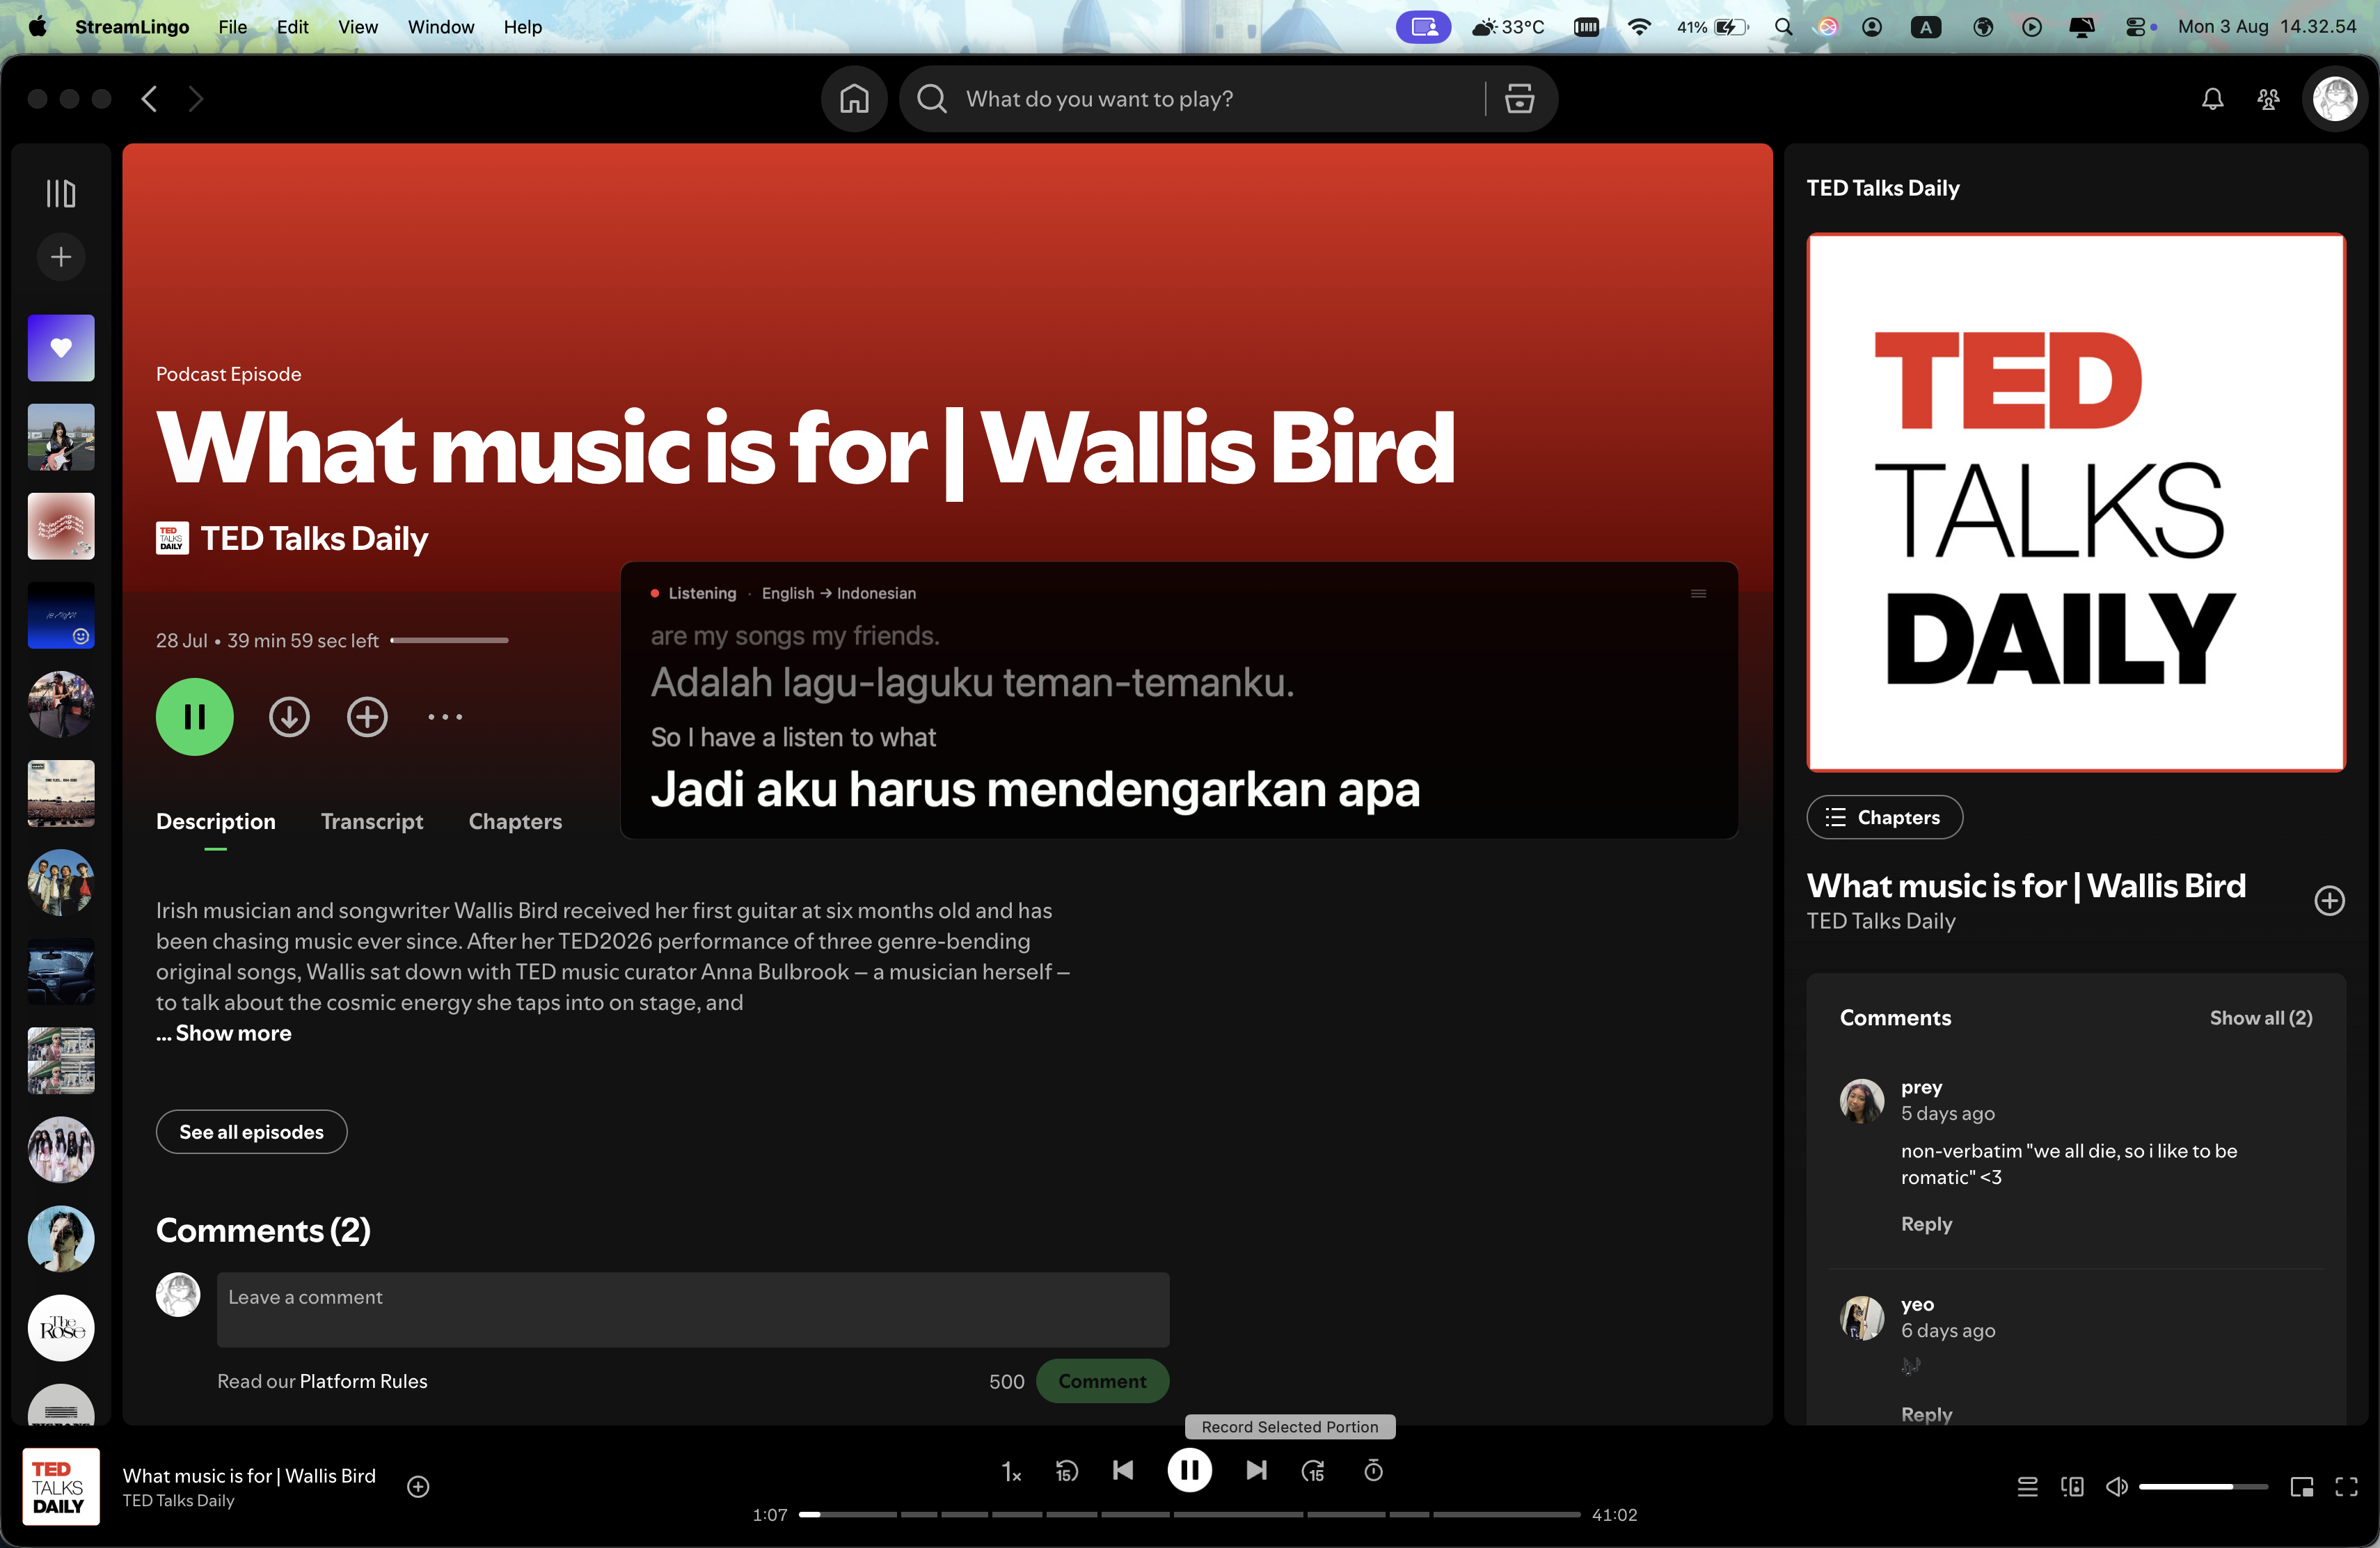The width and height of the screenshot is (2380, 1548).
Task: Expand description with Show more
Action: [x=233, y=1033]
